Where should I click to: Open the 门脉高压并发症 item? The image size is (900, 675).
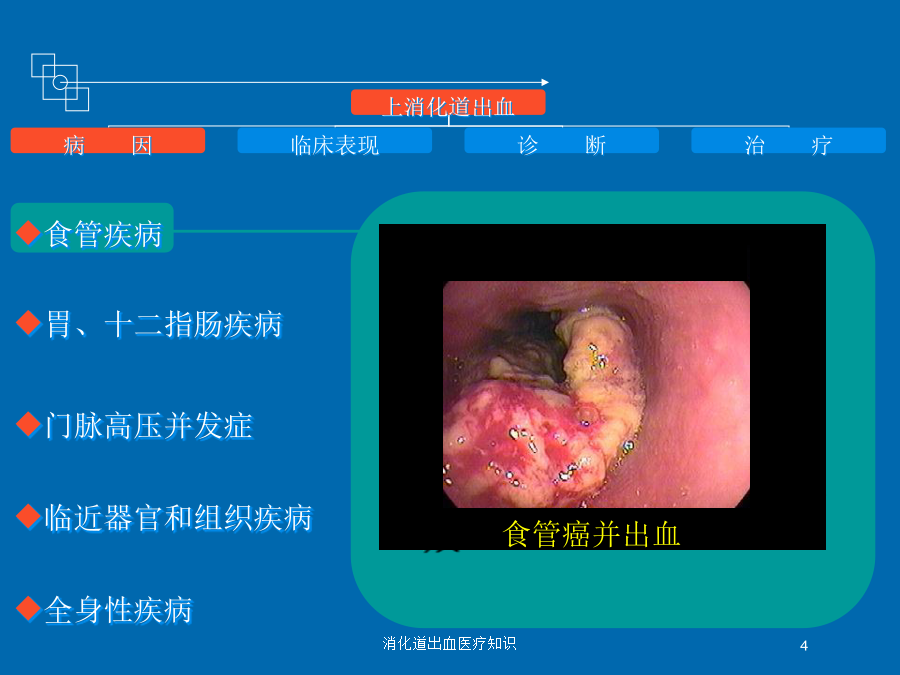coord(149,426)
